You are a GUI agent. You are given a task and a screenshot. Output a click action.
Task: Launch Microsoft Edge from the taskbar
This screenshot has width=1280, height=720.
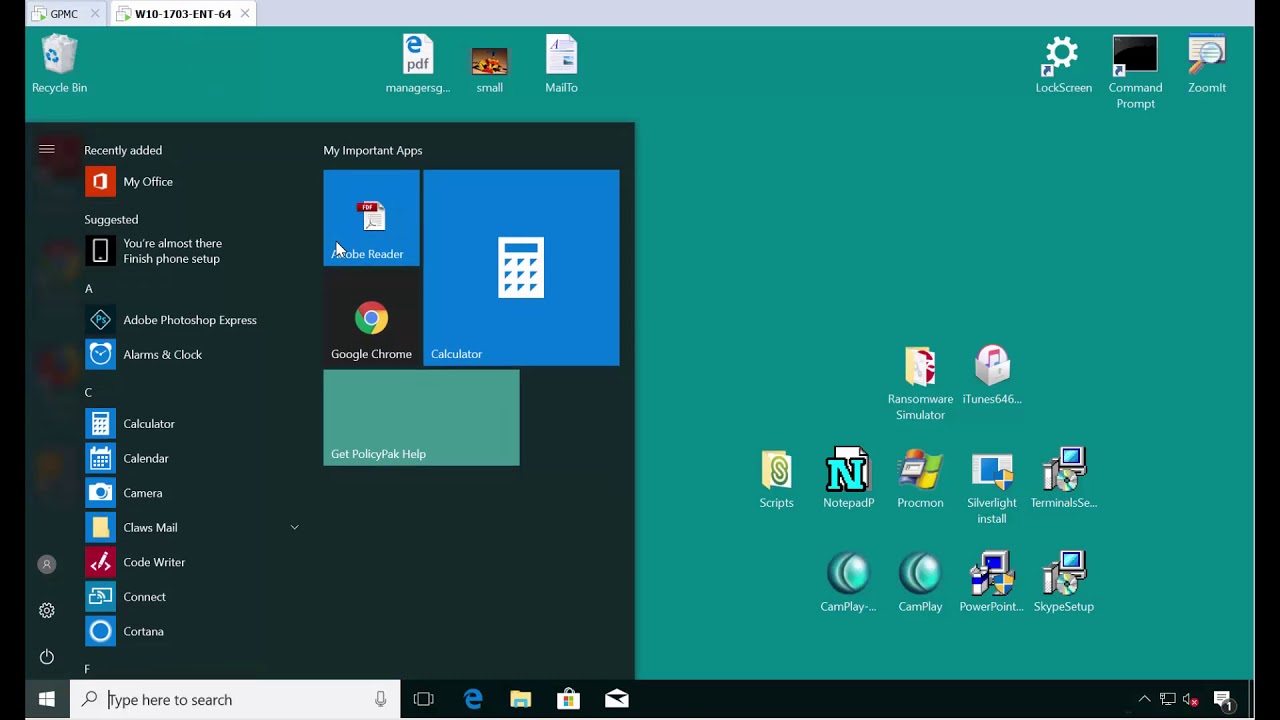pyautogui.click(x=473, y=700)
